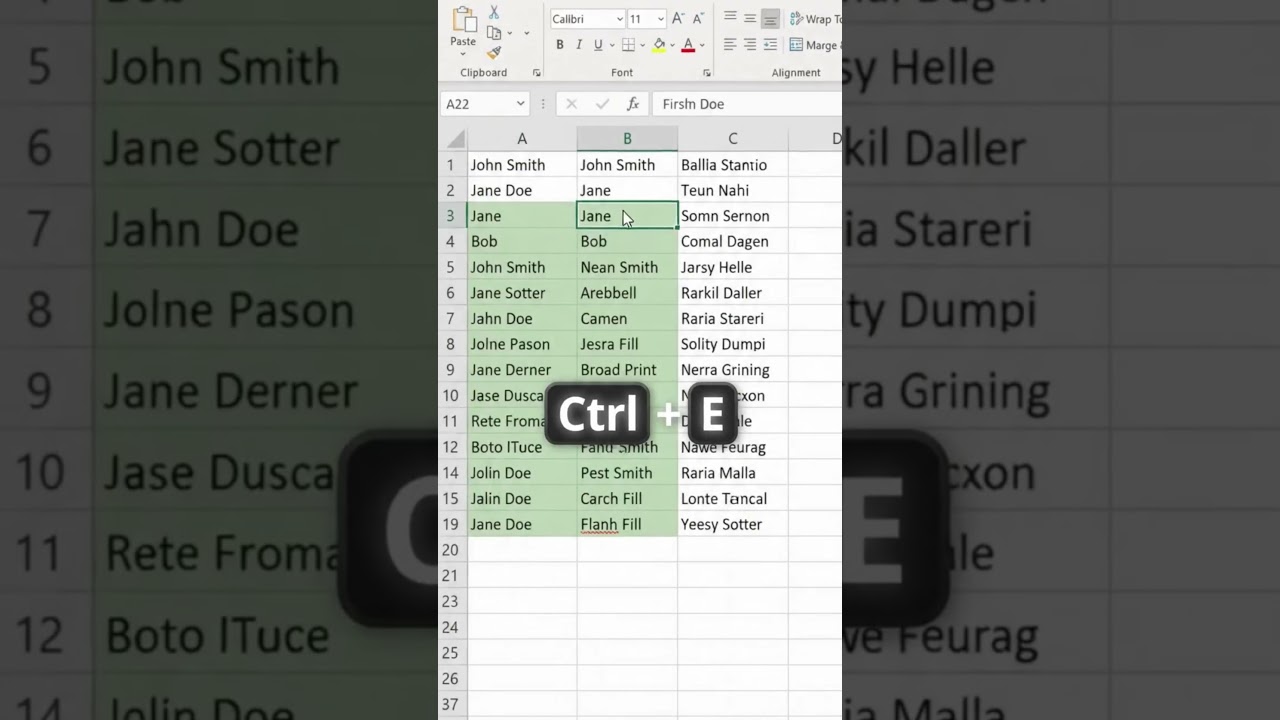Click the indent icon in Alignment group
Viewport: 1280px width, 720px height.
[x=770, y=45]
